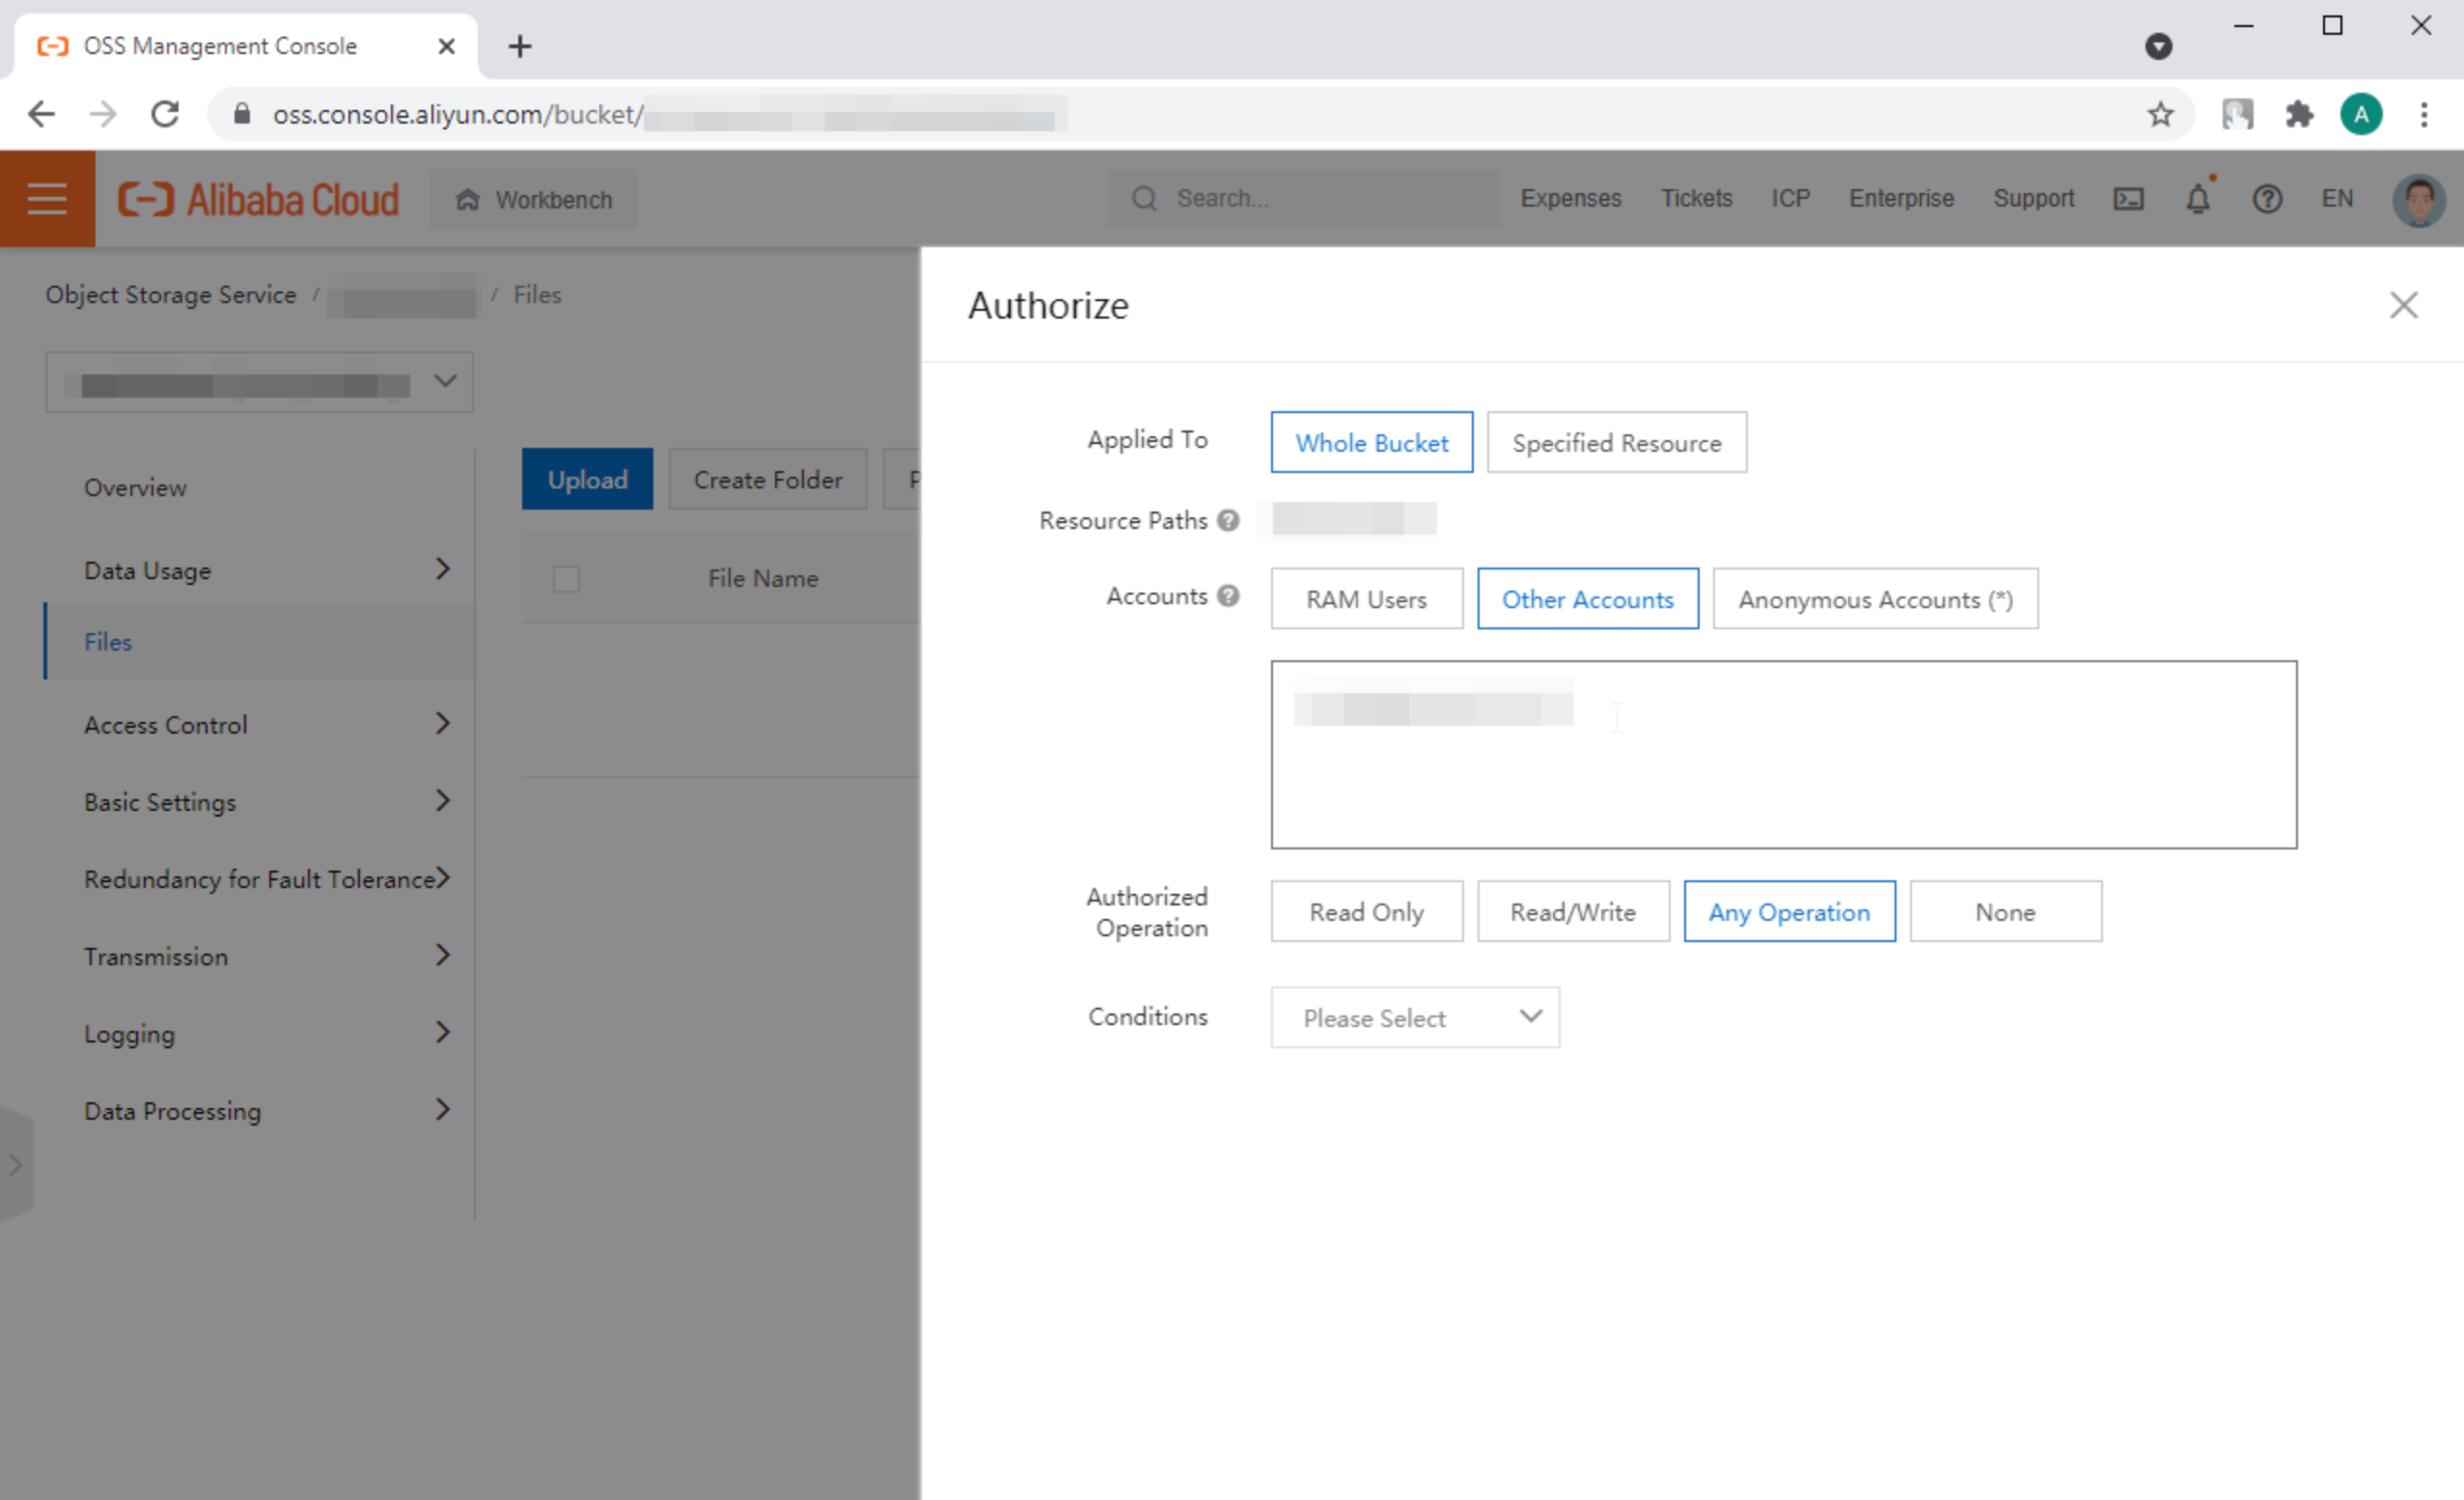Set authorized operation to Any Operation
Image resolution: width=2464 pixels, height=1500 pixels.
click(1789, 911)
